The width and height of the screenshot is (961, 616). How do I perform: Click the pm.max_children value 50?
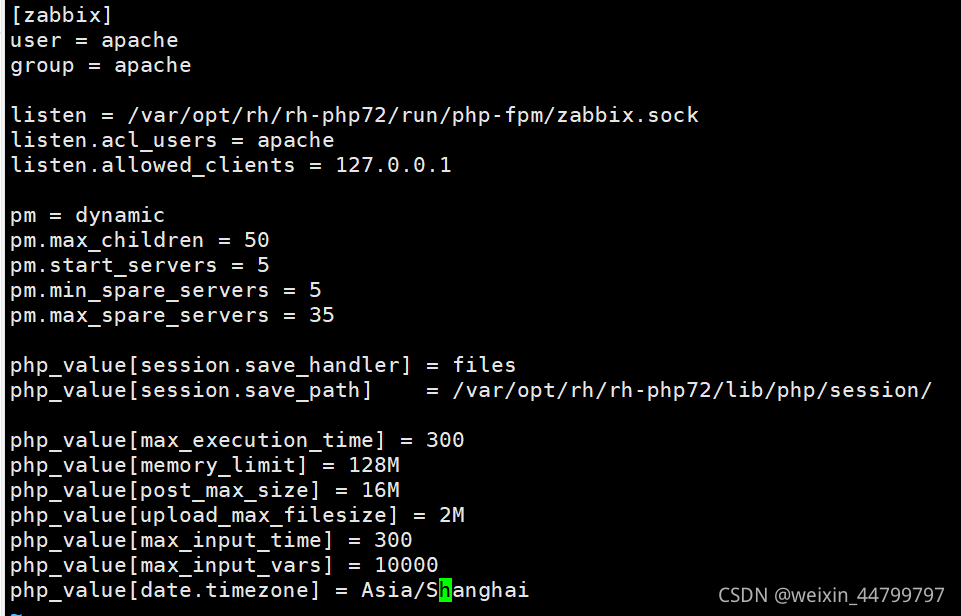257,240
